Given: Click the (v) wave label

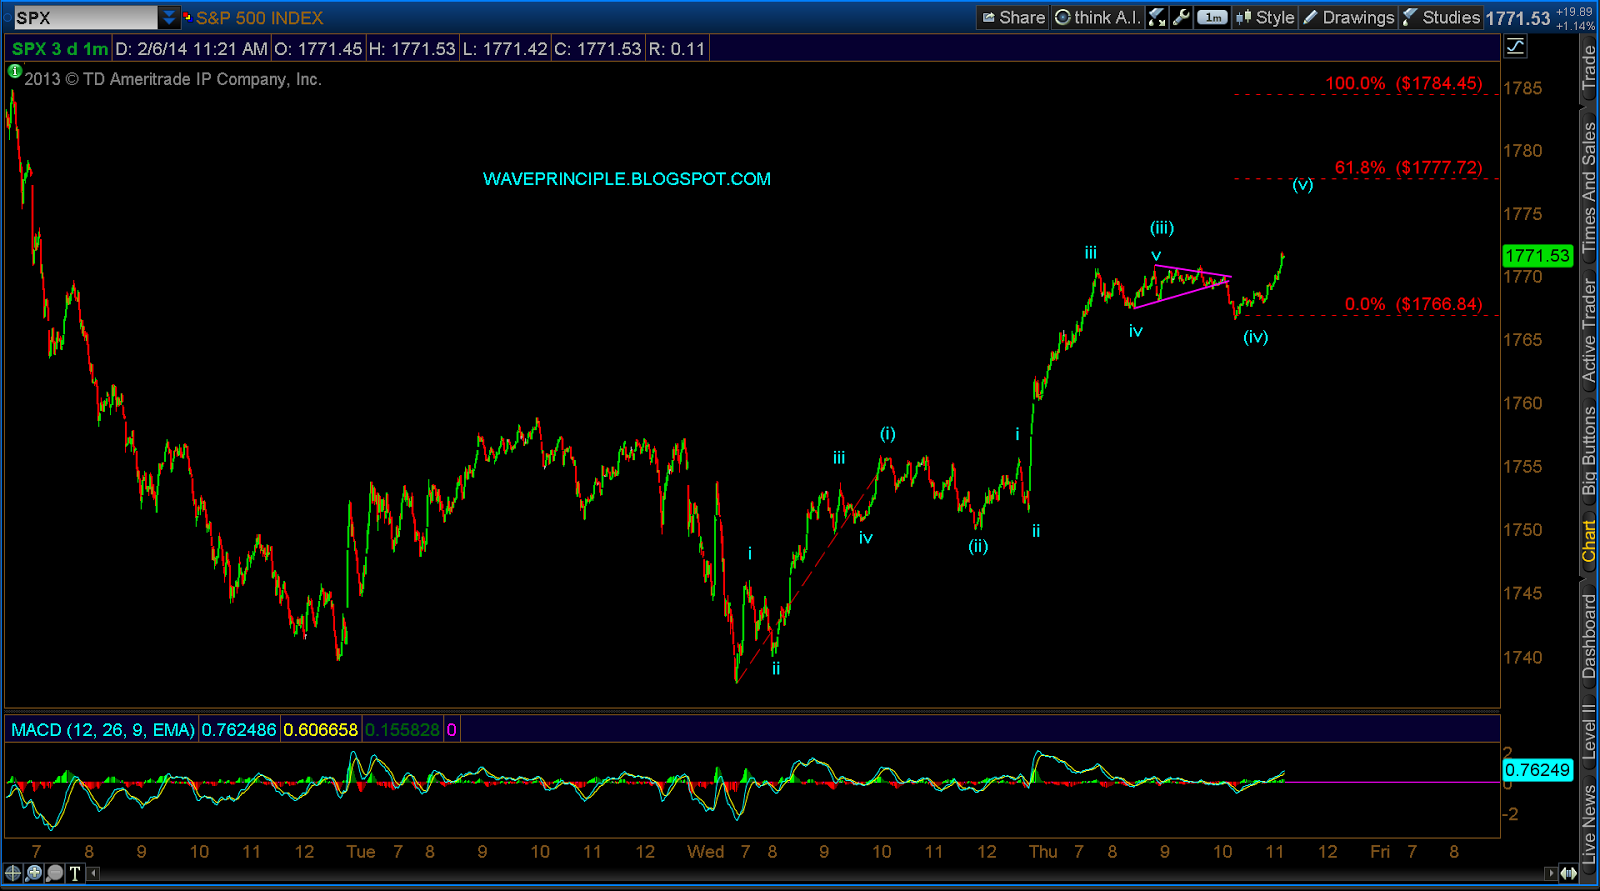Looking at the screenshot, I should 1302,185.
